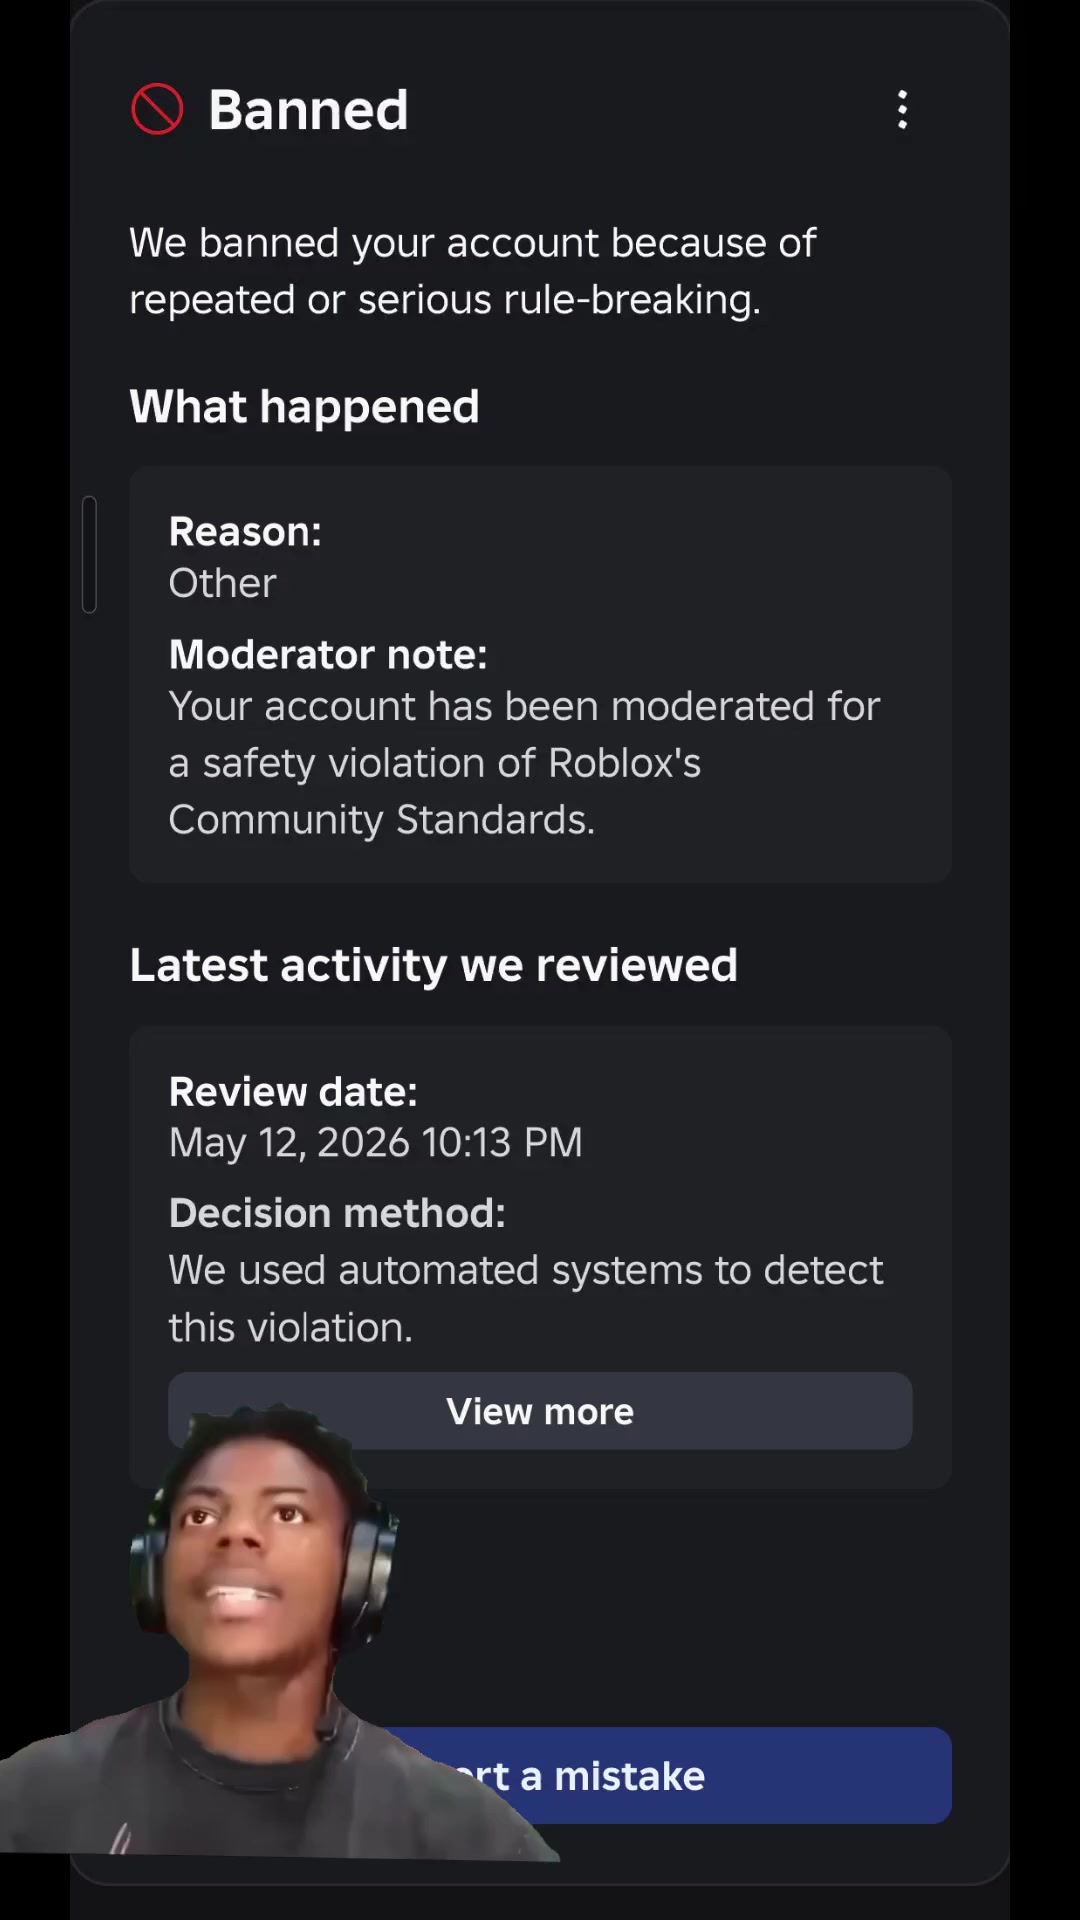Click the Decision method: label
The image size is (1080, 1920).
(x=337, y=1213)
